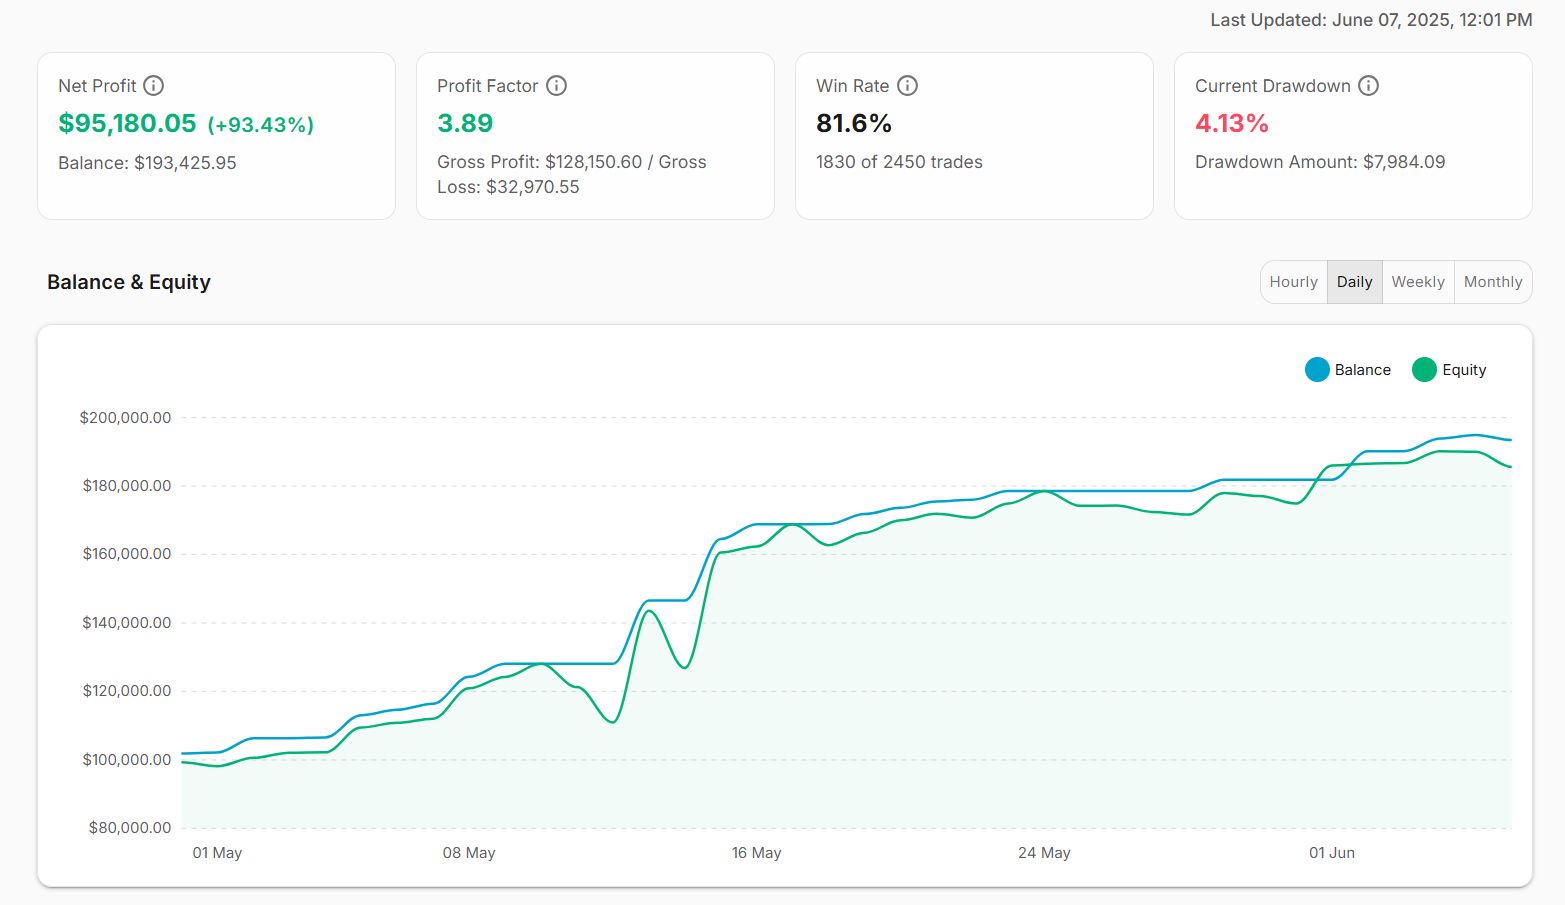The image size is (1565, 905).
Task: Click the green net profit percentage badge
Action: coord(261,124)
